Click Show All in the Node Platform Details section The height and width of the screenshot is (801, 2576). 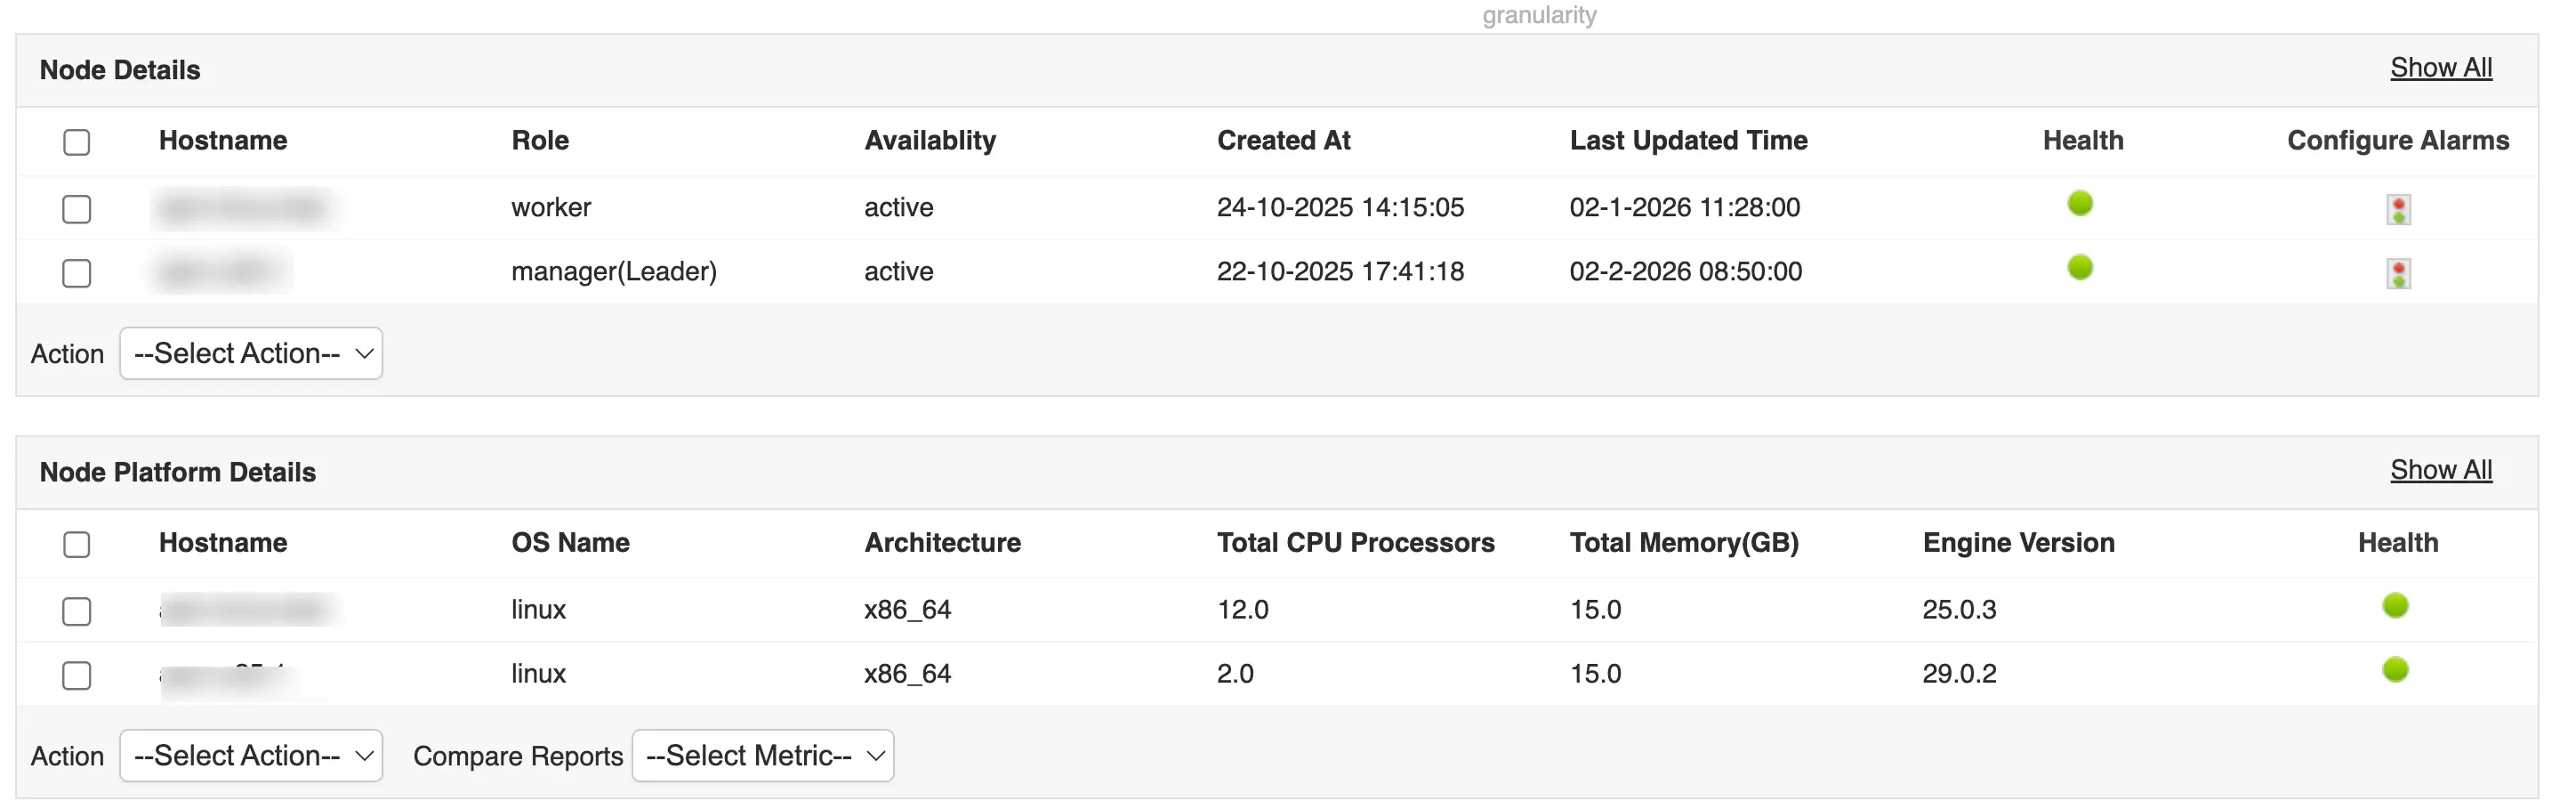2441,469
